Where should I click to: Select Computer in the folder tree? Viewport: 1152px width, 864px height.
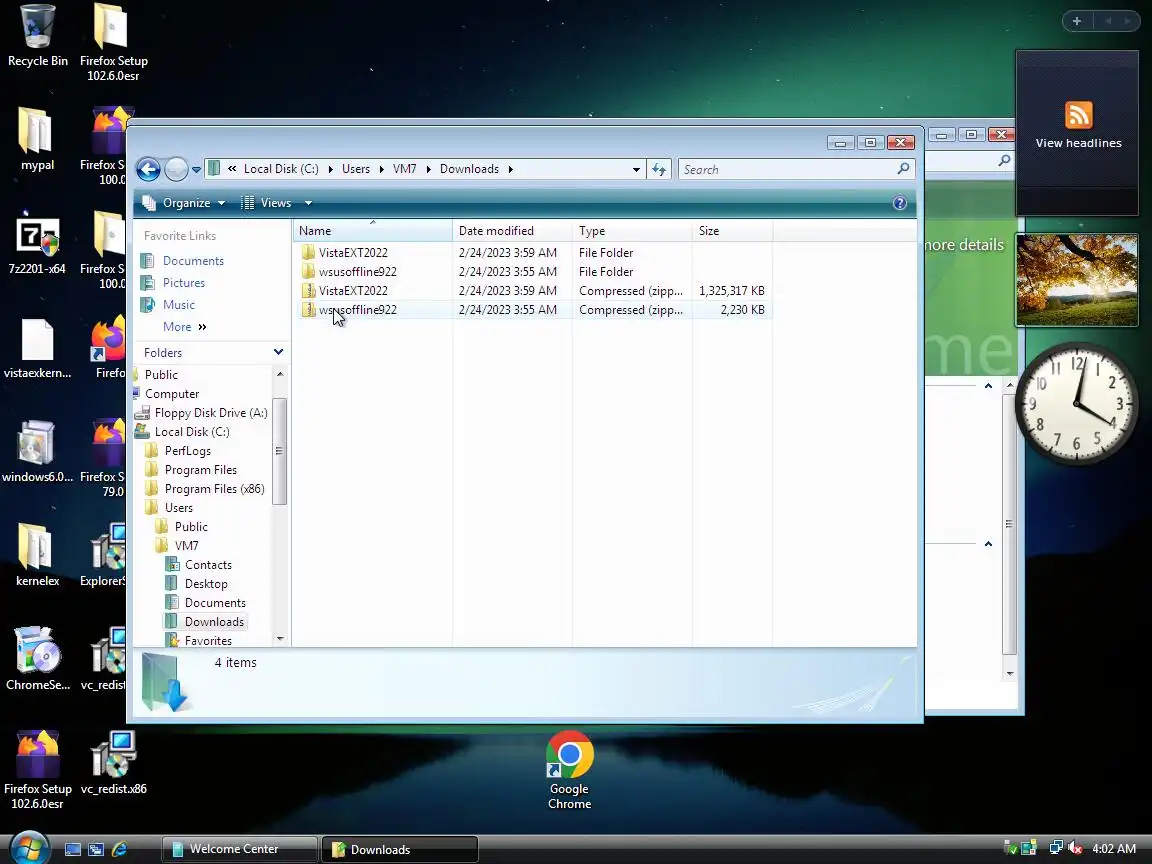point(171,394)
